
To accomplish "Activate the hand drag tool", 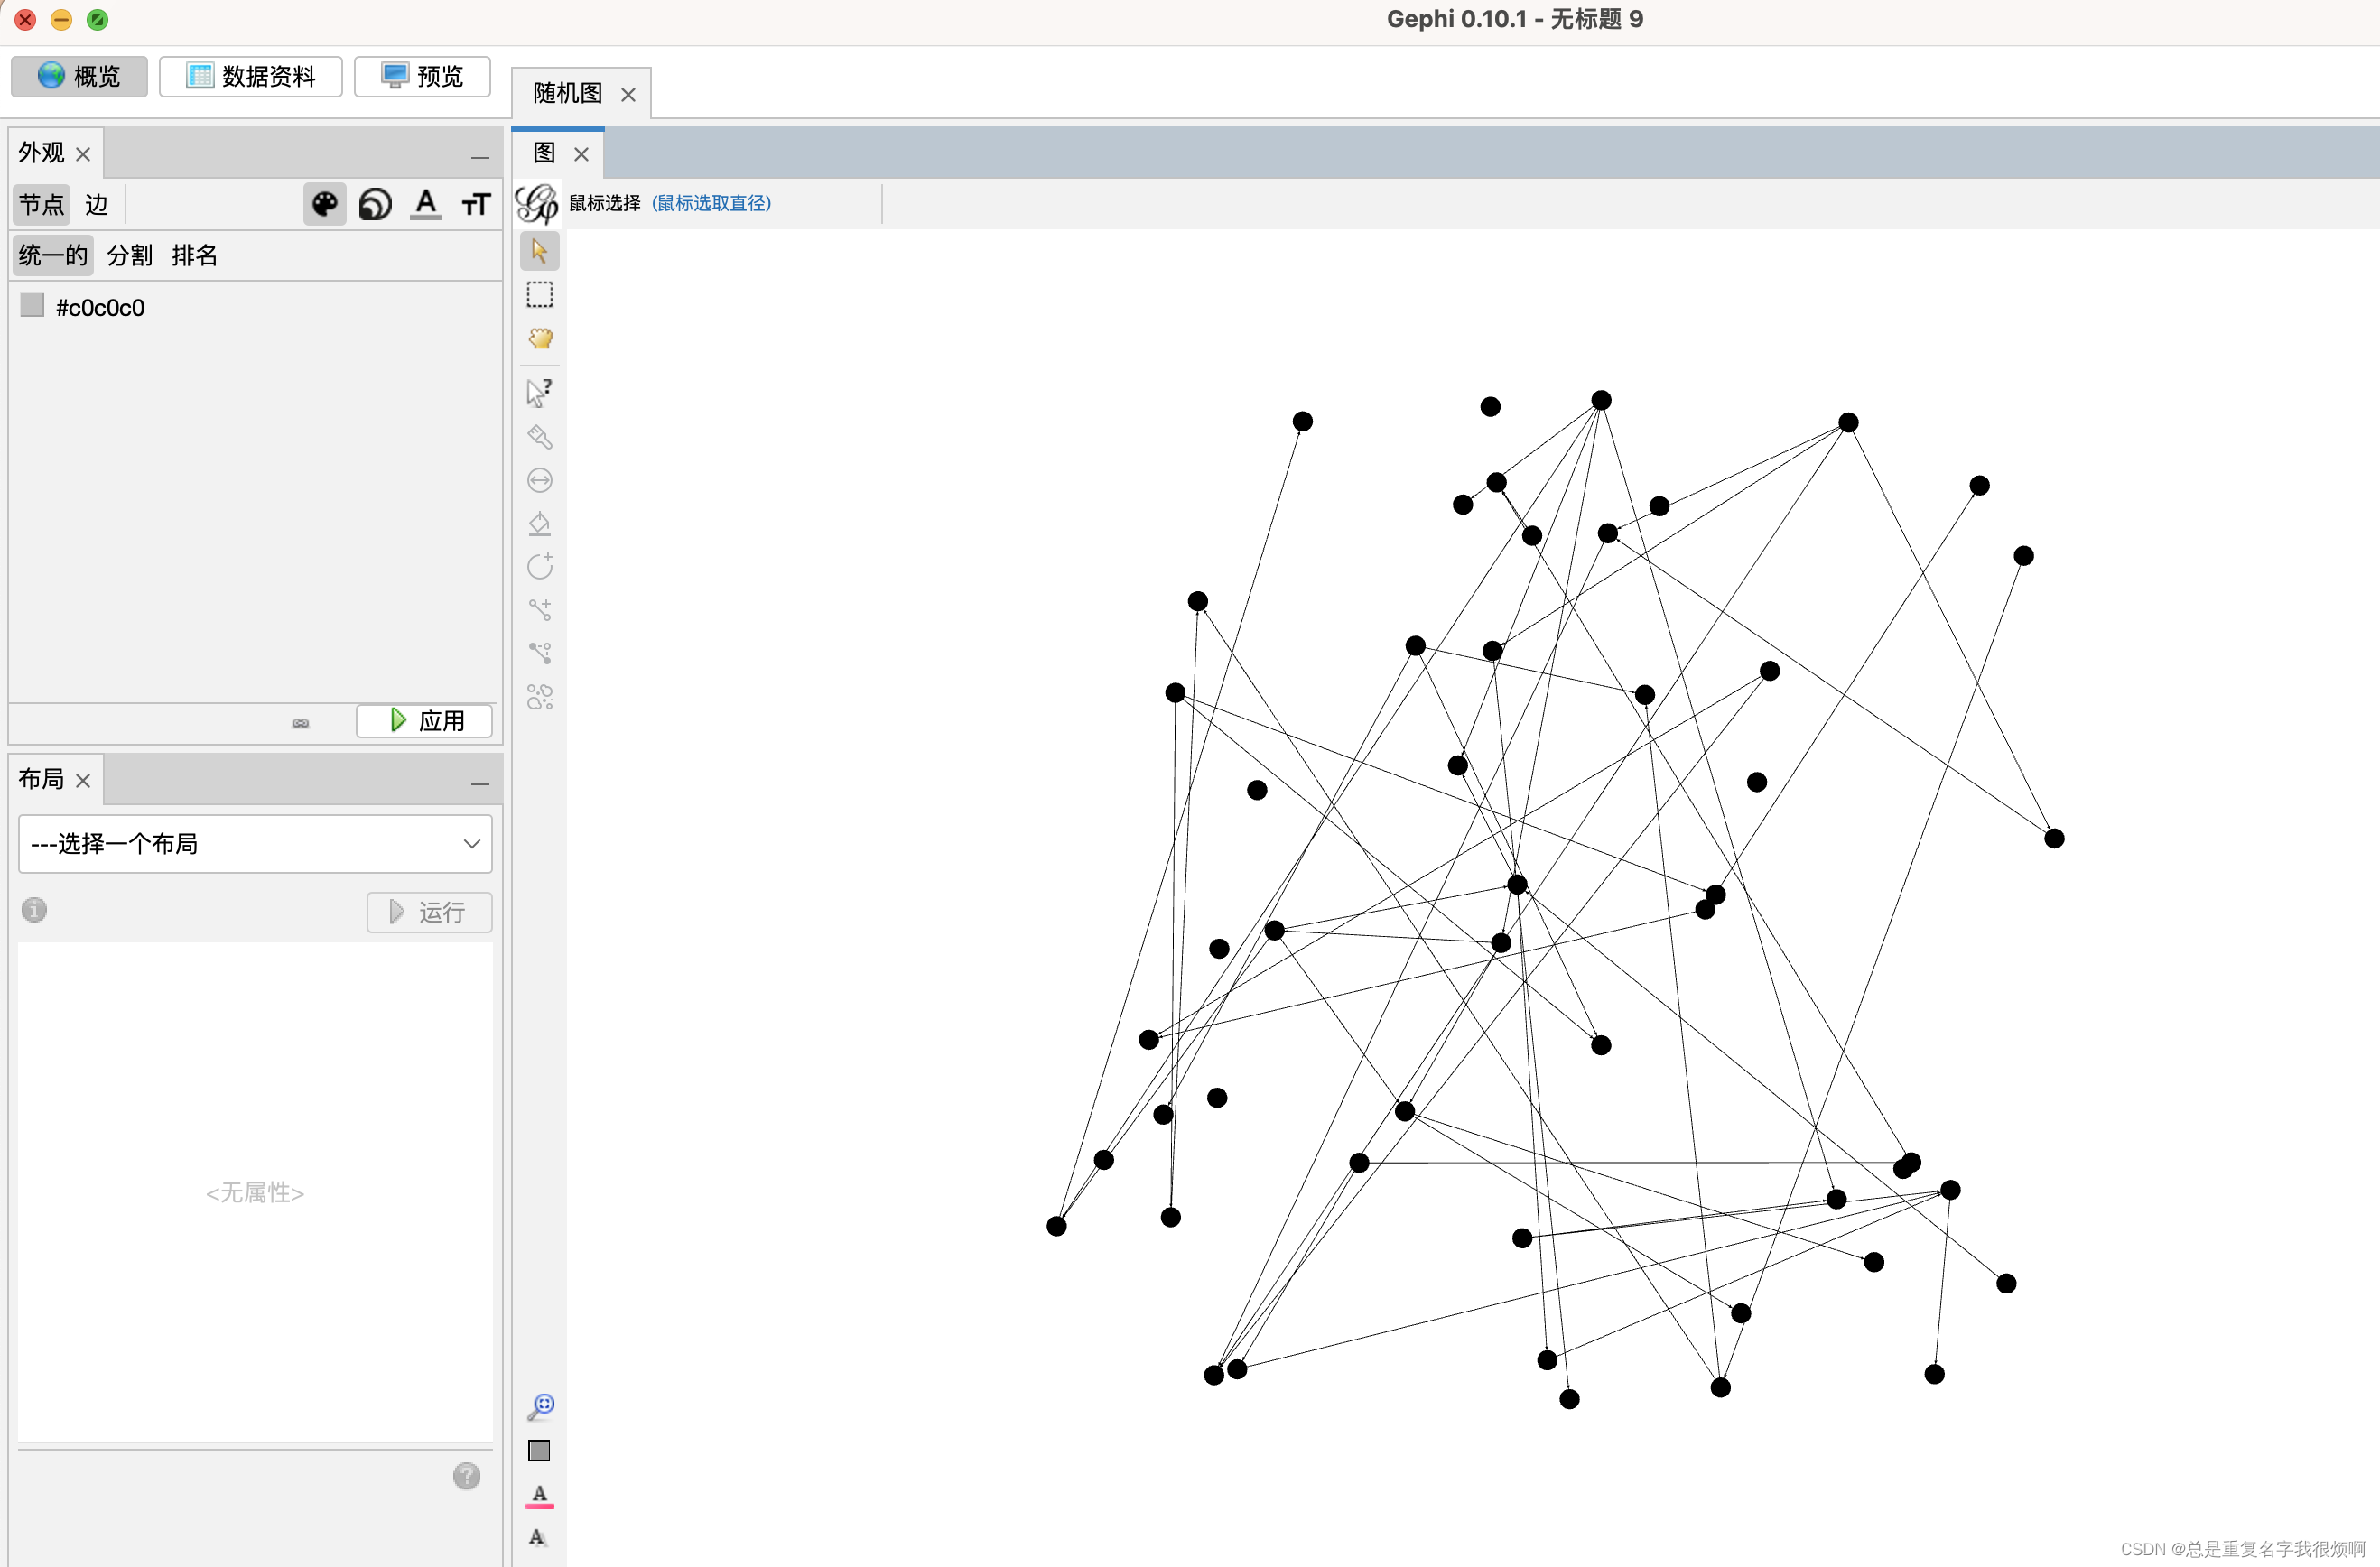I will pyautogui.click(x=540, y=338).
